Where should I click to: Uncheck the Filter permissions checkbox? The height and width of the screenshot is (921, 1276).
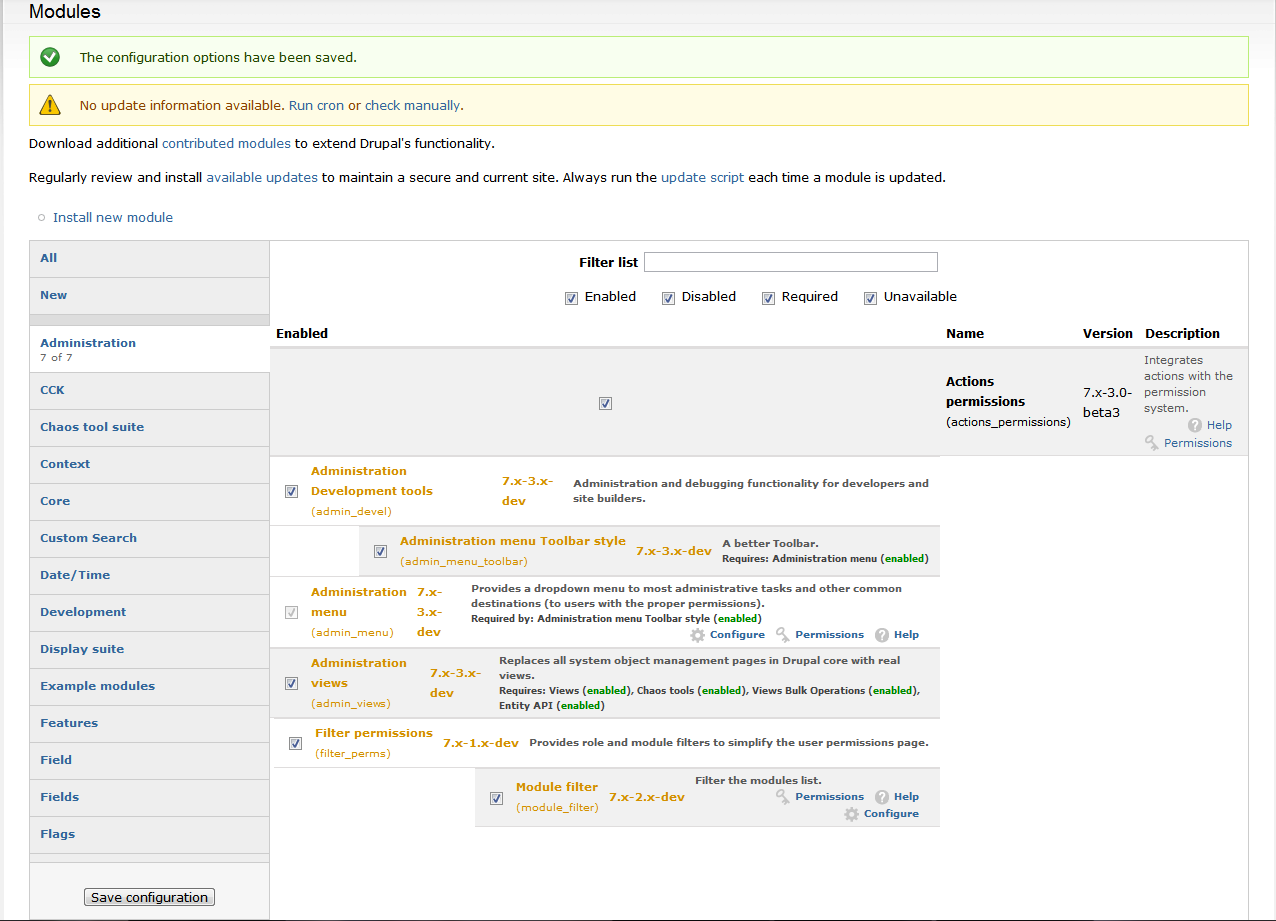(x=295, y=743)
